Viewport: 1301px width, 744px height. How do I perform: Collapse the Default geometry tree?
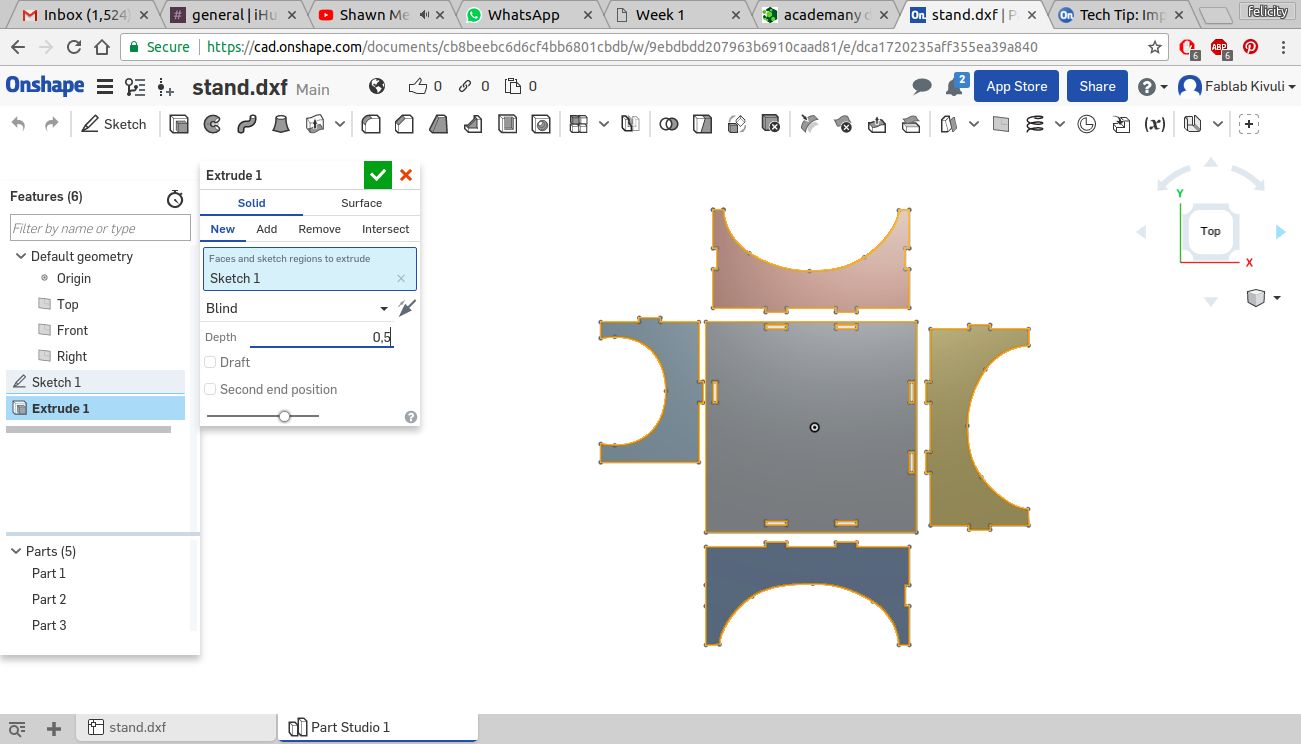(x=20, y=256)
